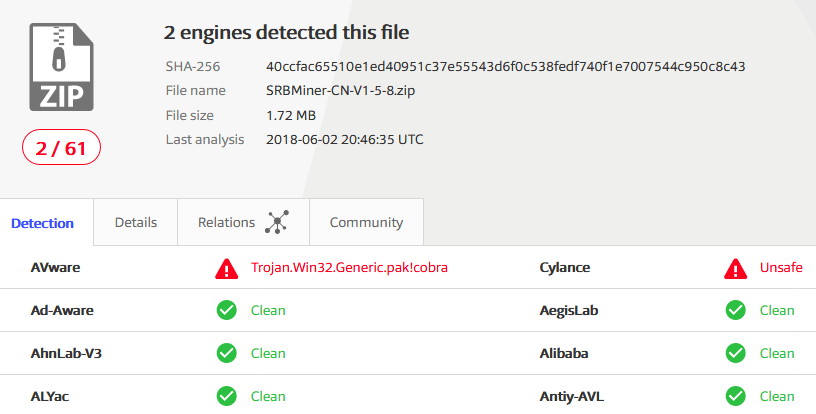Click the green check icon for AhnLab-V3
Screen dimensions: 816x414
[226, 353]
